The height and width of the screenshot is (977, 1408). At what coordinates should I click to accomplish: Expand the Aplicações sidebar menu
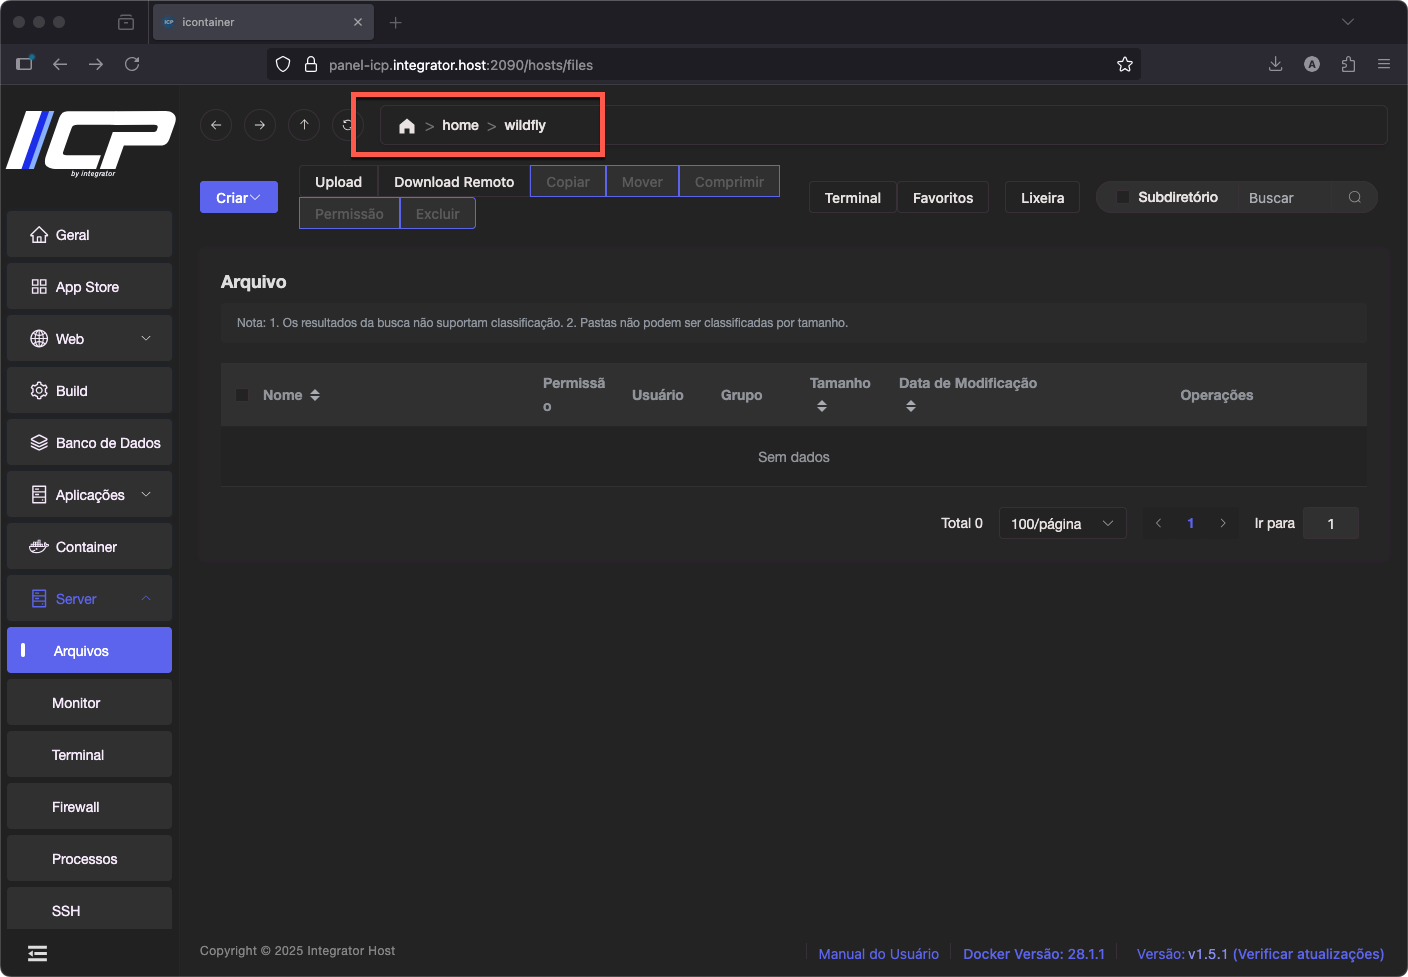click(90, 495)
